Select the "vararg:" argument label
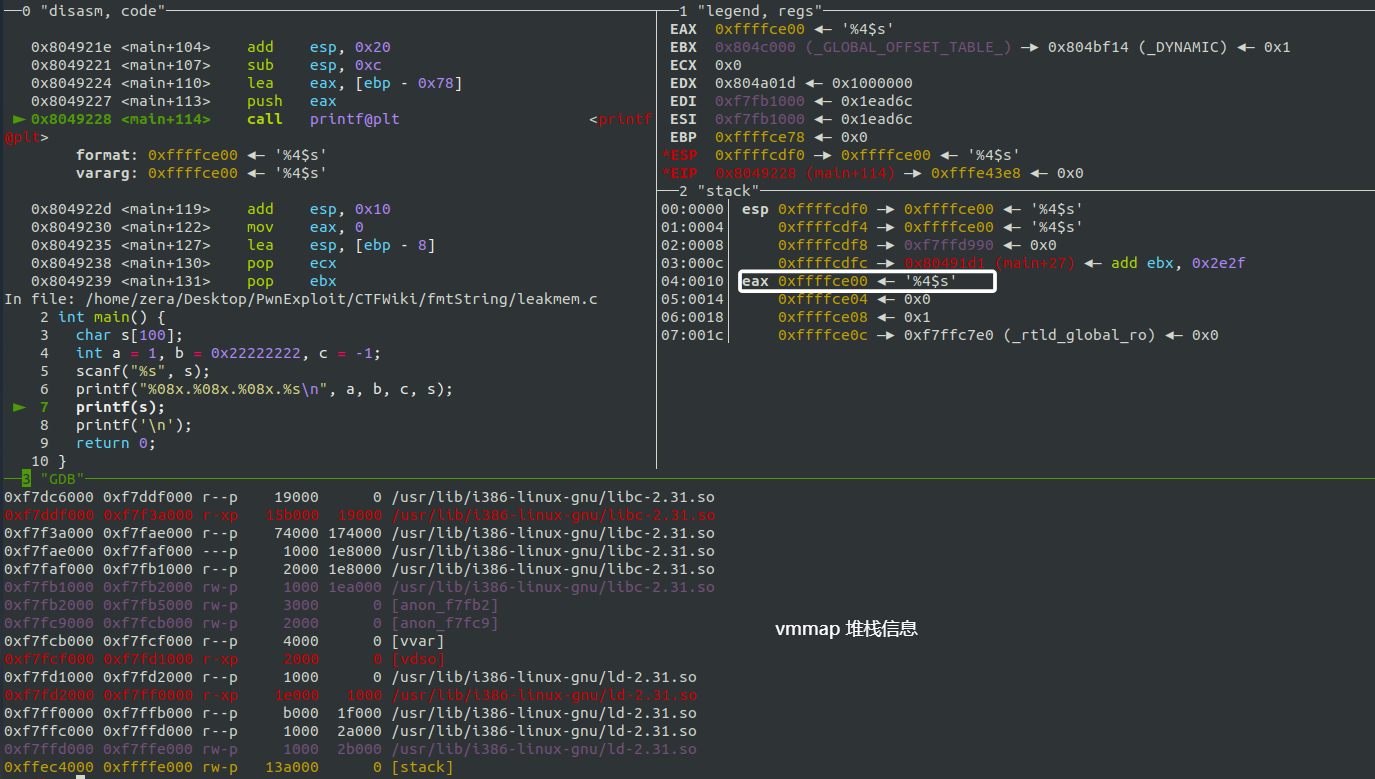1375x779 pixels. point(107,173)
